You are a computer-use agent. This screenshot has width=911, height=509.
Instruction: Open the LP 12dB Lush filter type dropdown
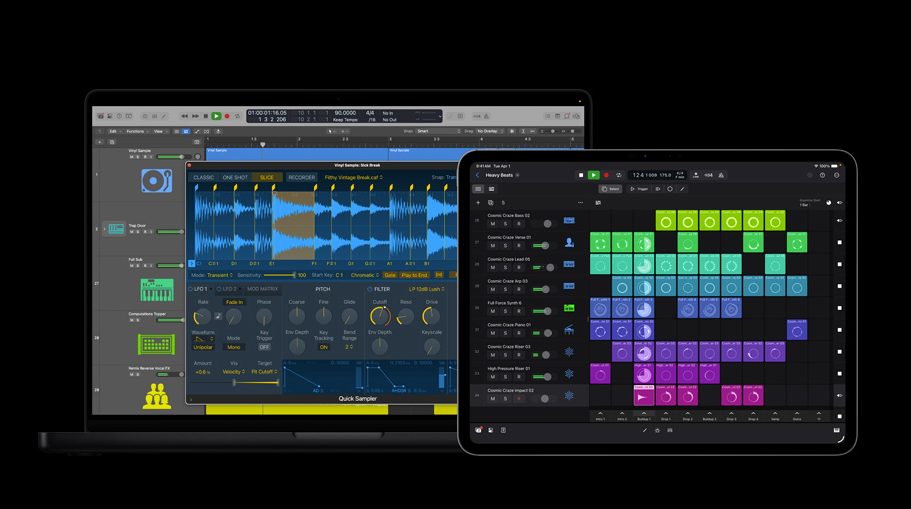(x=426, y=289)
